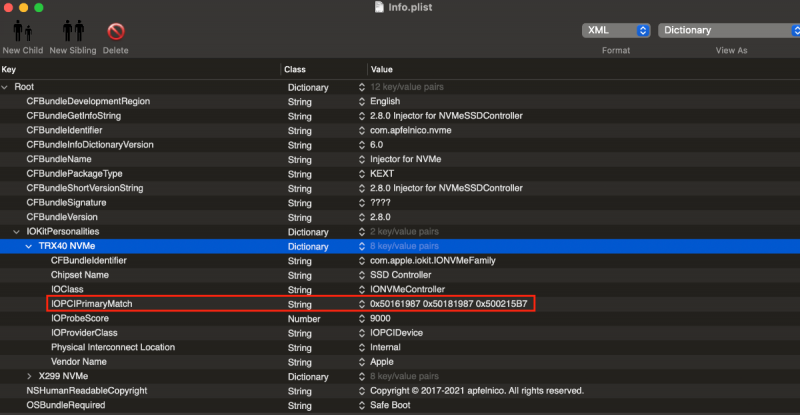The image size is (800, 415).
Task: Click the yellow minimize window button
Action: 23,7
